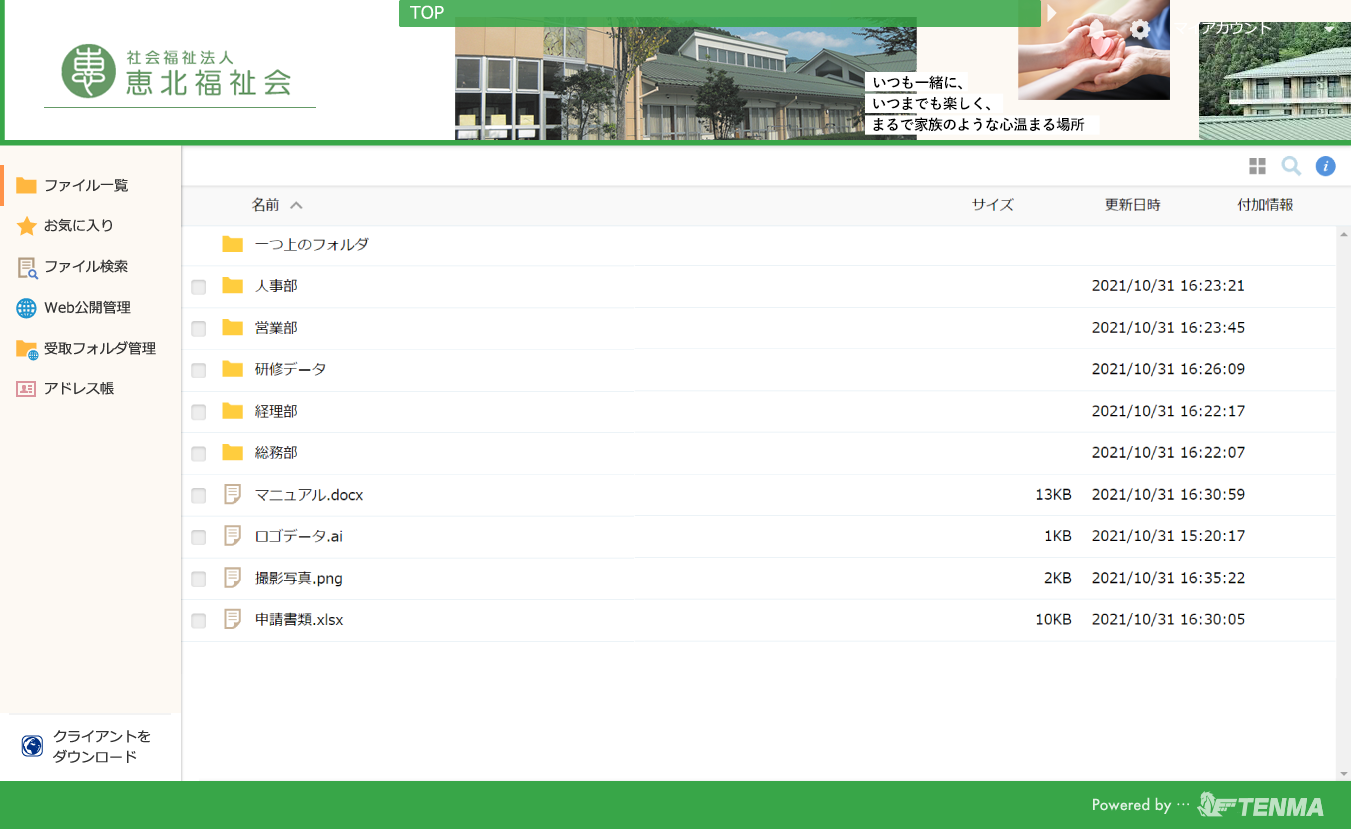
Task: Tick the checkbox beside 申請書類.xlsx
Action: (x=199, y=621)
